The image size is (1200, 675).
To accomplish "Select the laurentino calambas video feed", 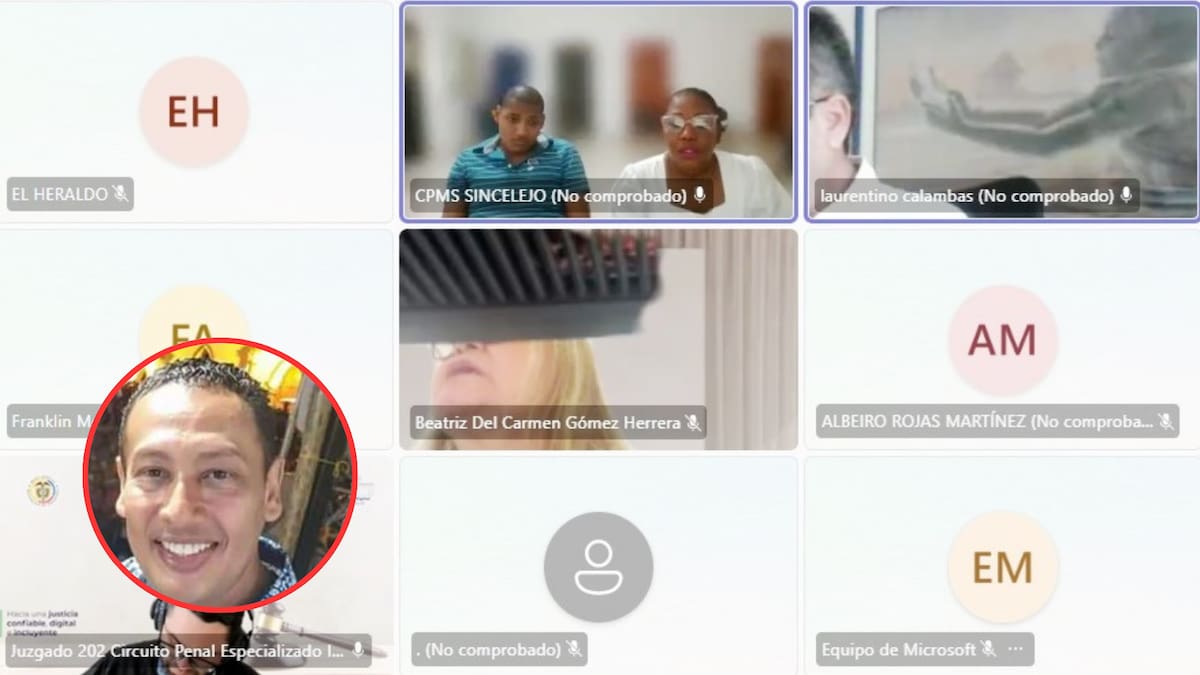I will pos(1002,100).
